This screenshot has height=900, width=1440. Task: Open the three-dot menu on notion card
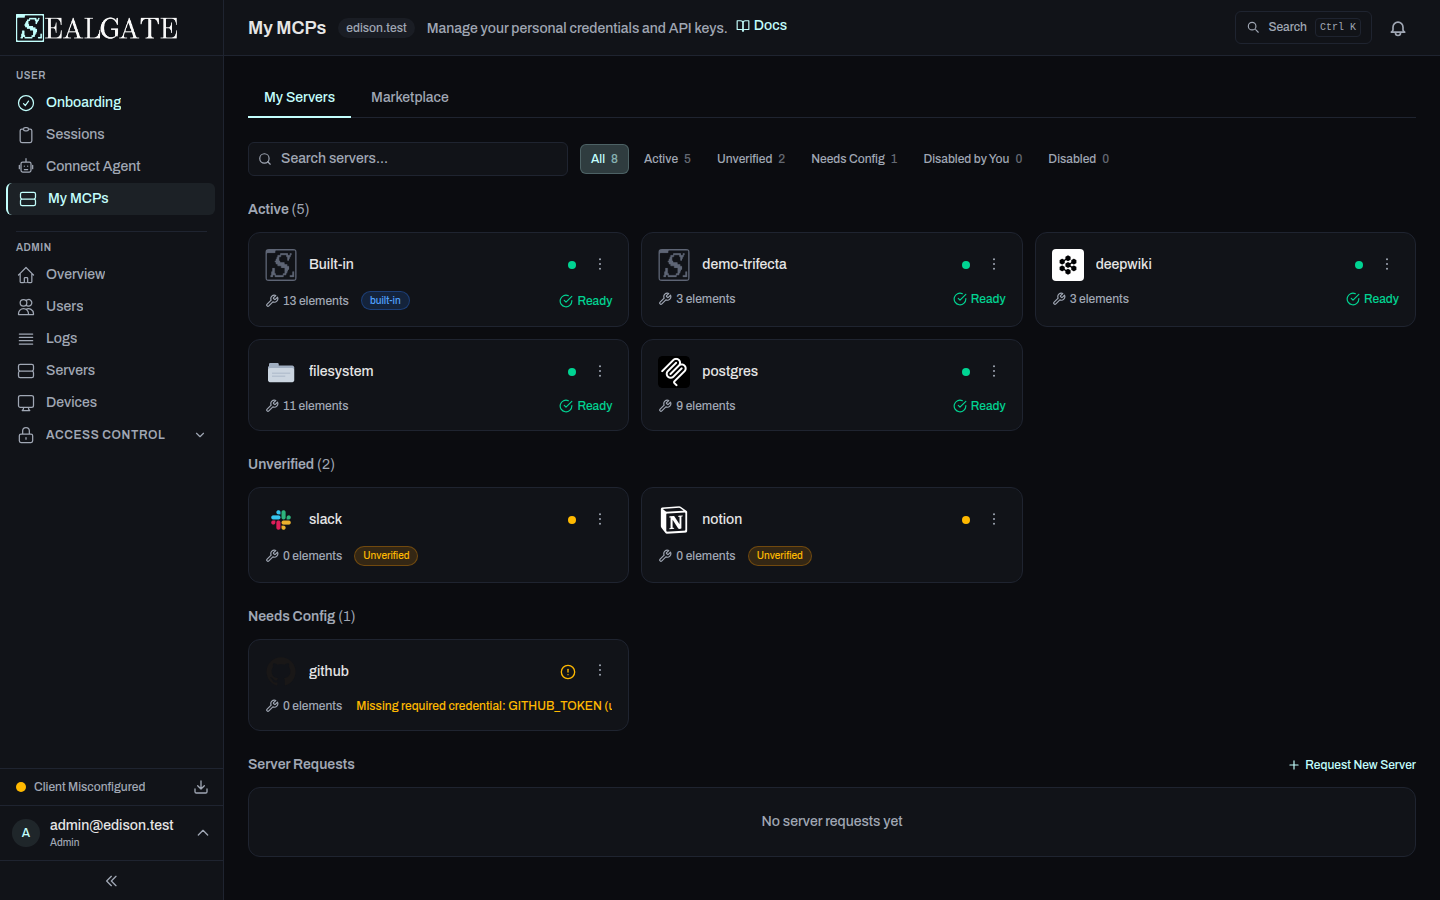tap(994, 519)
